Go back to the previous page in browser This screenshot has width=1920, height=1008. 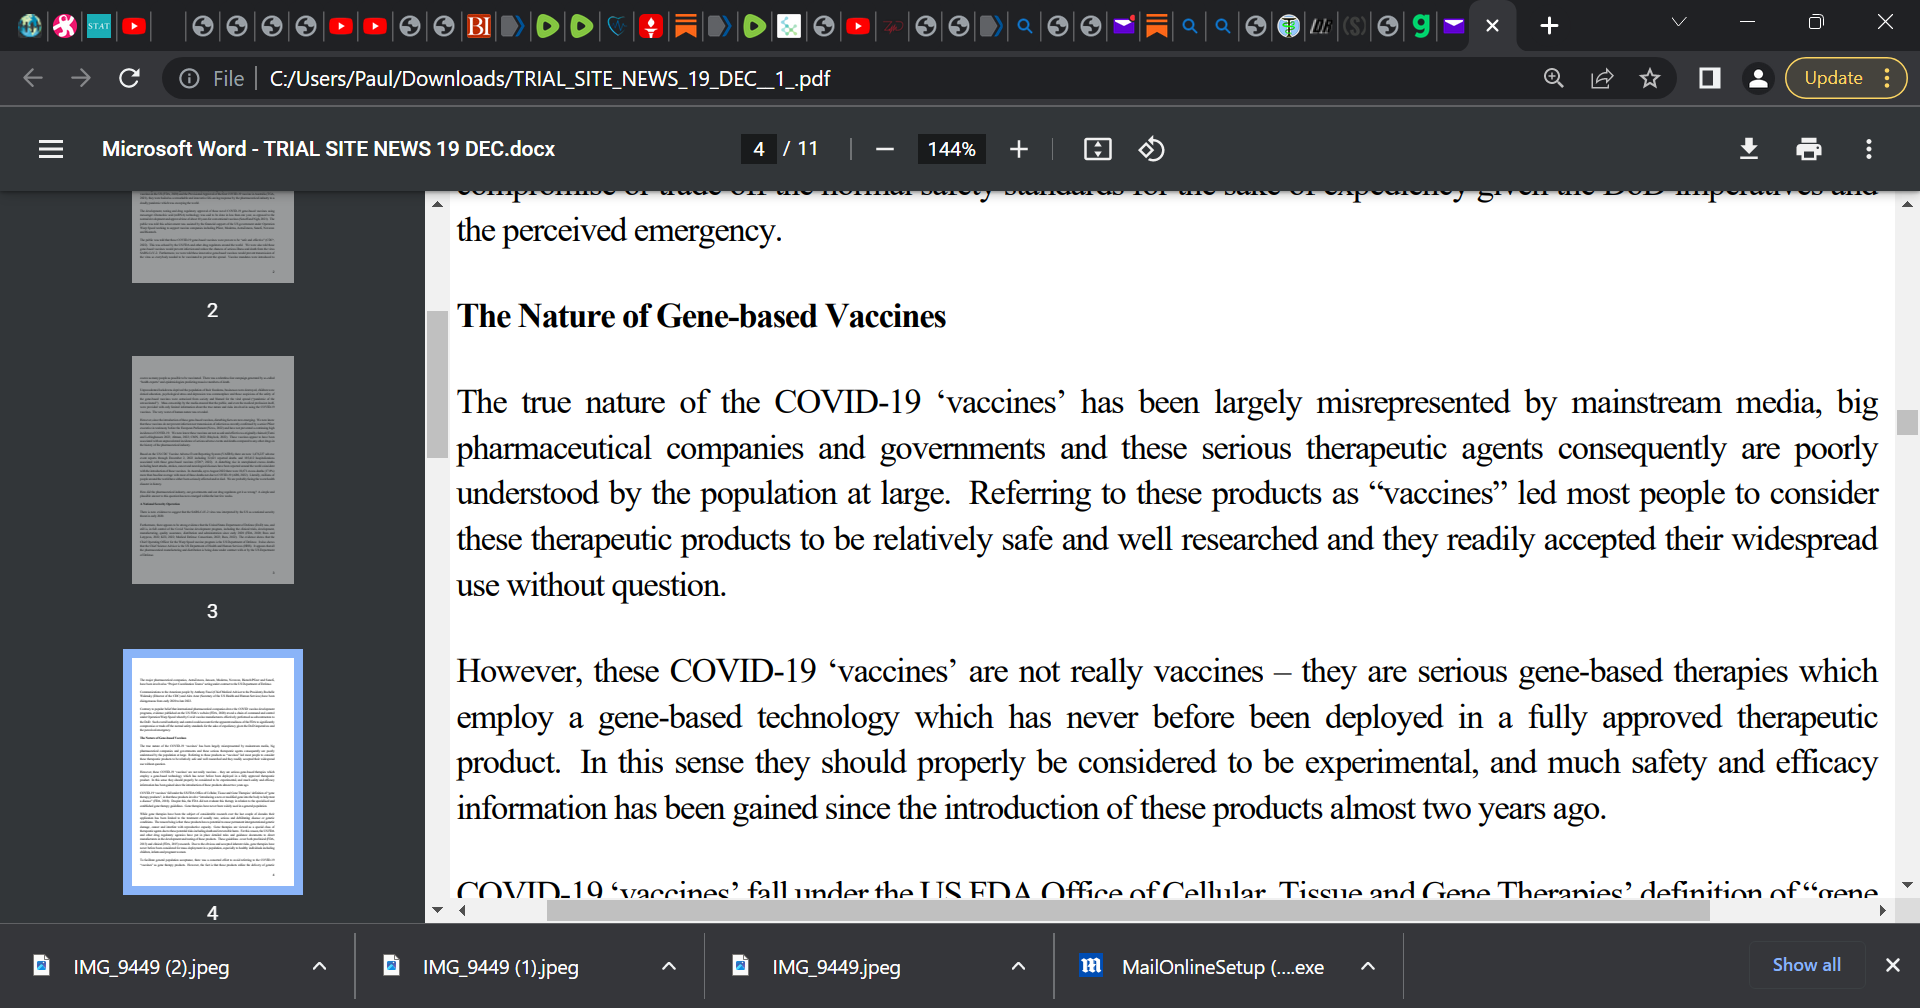tap(33, 78)
